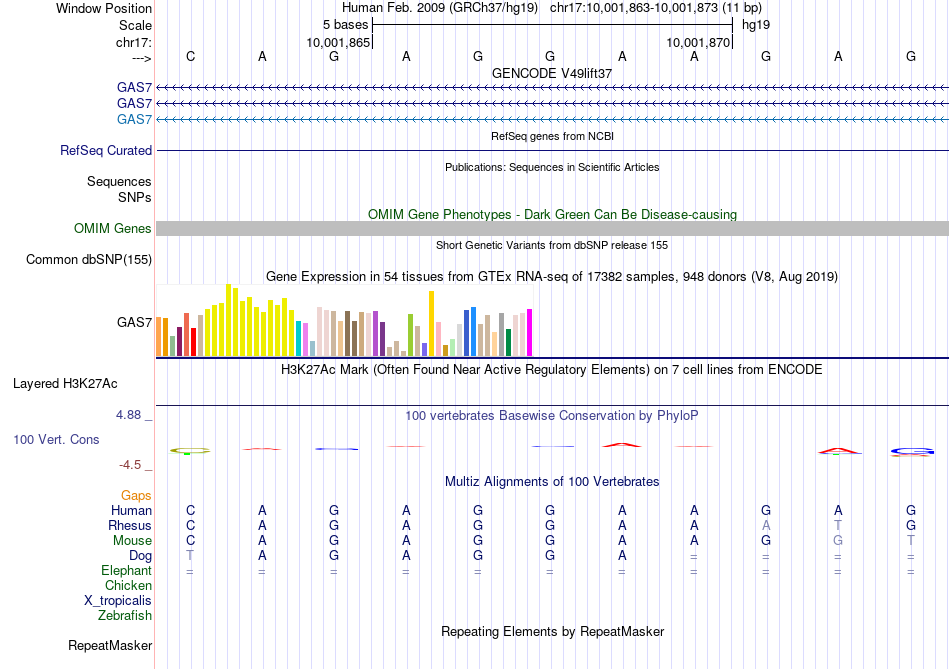
Task: Open the Layered H3K27Ac track label
Action: click(65, 384)
